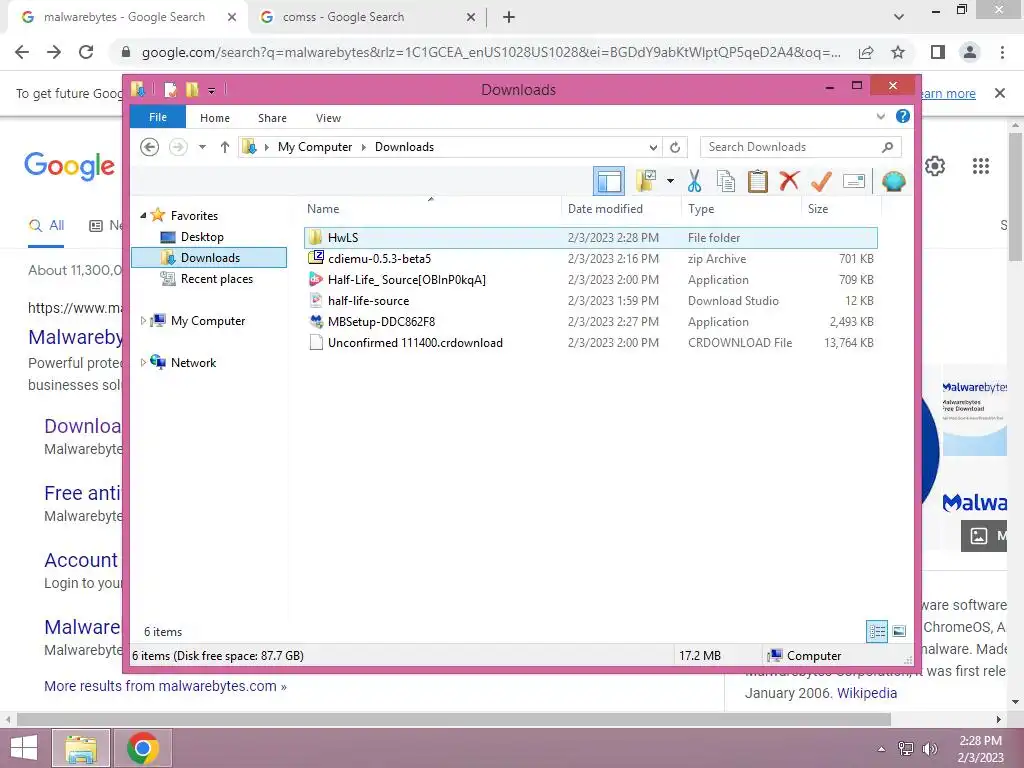
Task: Open the File ribbon tab
Action: click(x=157, y=118)
